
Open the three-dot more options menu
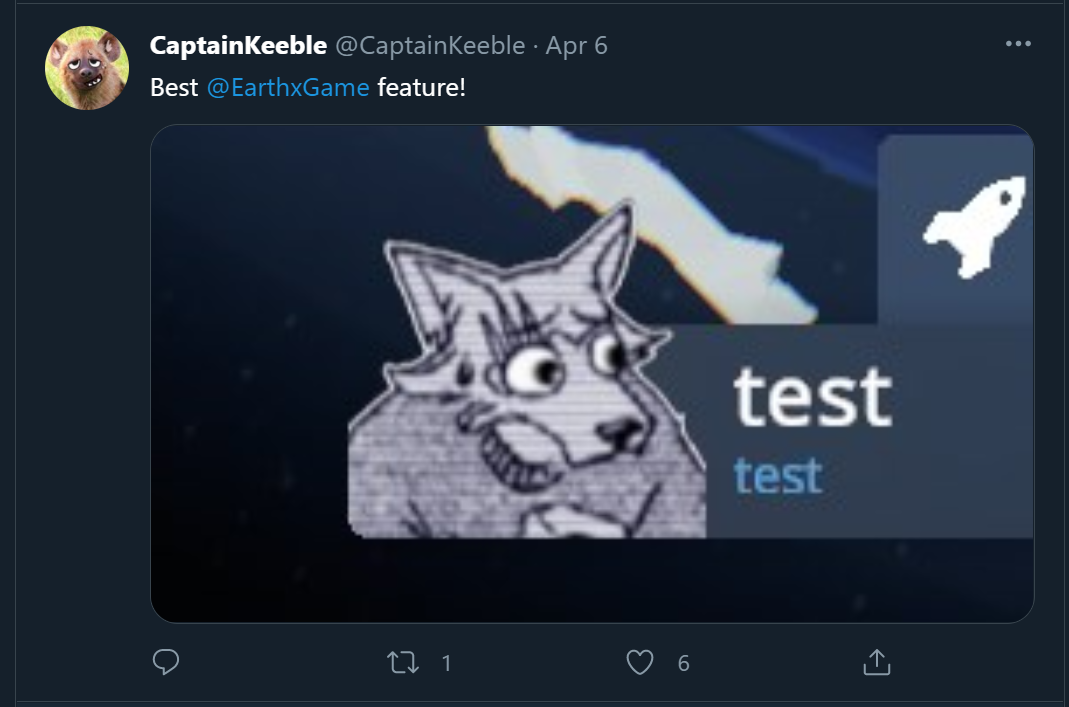pos(1018,44)
